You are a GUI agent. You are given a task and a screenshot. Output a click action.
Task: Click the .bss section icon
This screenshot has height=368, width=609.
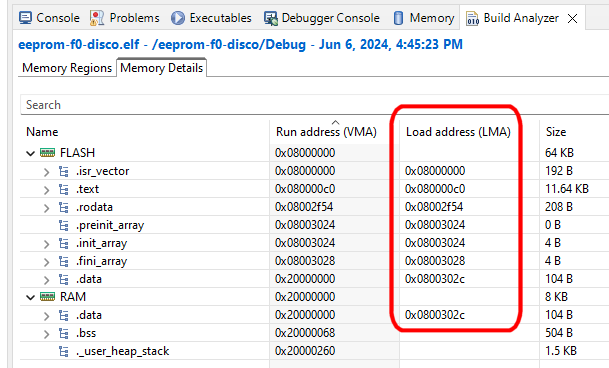(x=64, y=333)
